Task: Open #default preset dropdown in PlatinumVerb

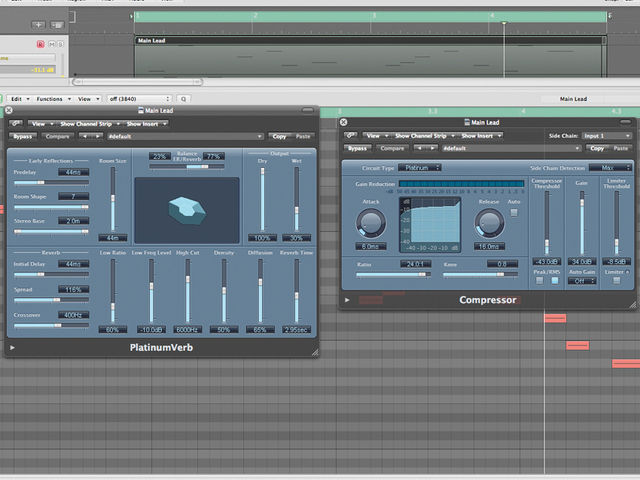Action: [x=185, y=136]
